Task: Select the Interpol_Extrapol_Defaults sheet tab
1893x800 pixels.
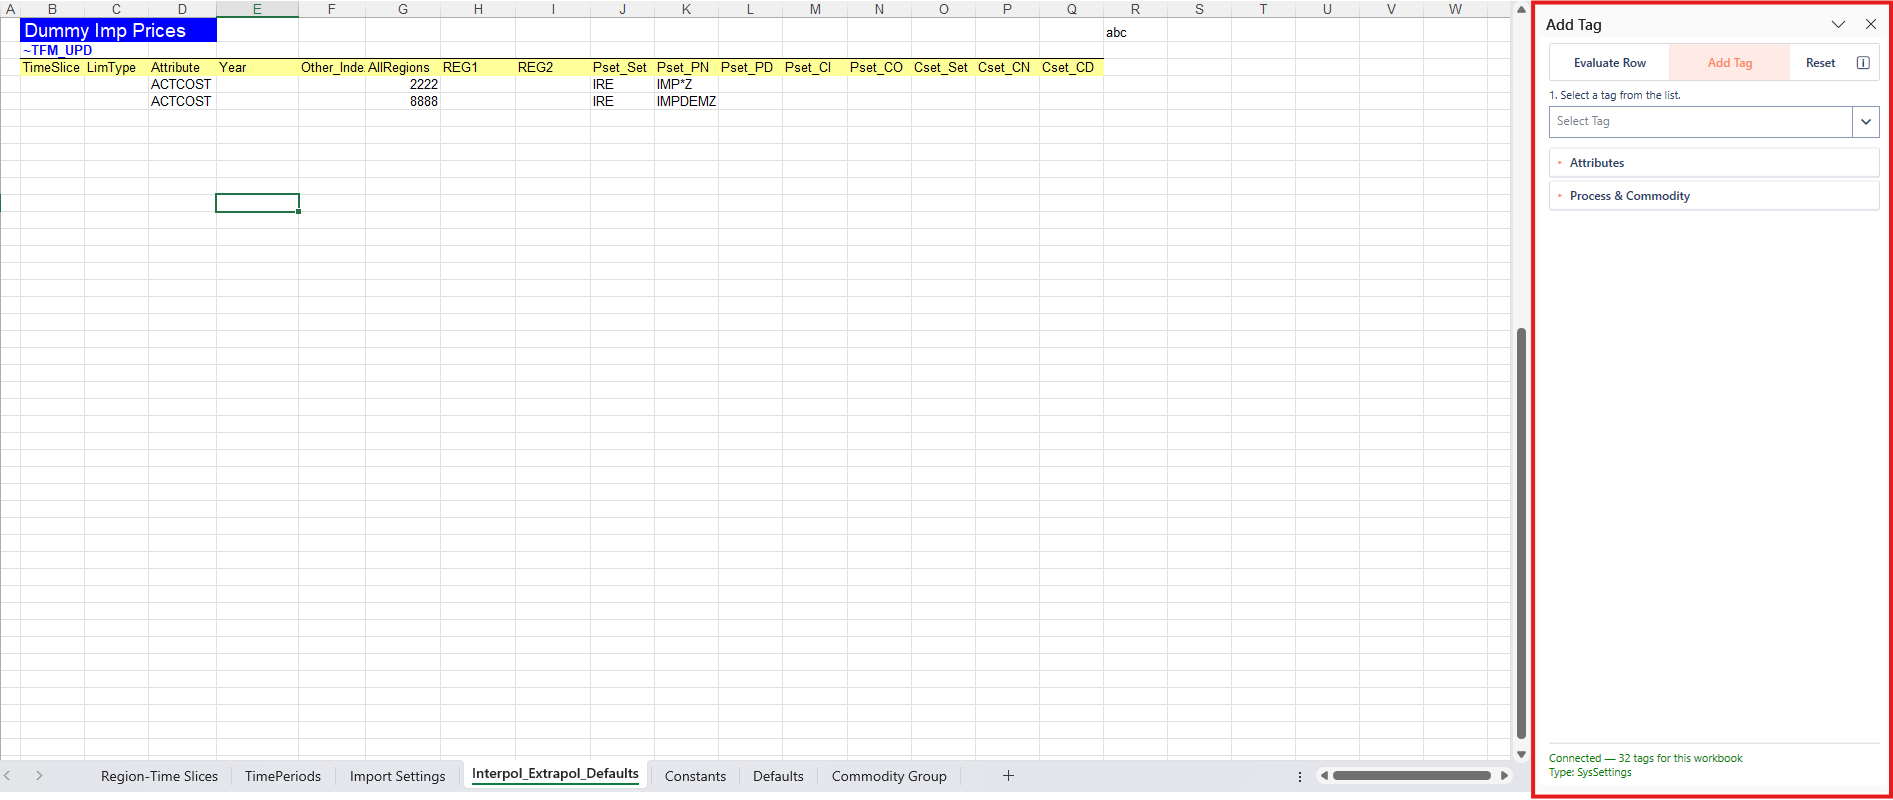Action: [x=555, y=774]
